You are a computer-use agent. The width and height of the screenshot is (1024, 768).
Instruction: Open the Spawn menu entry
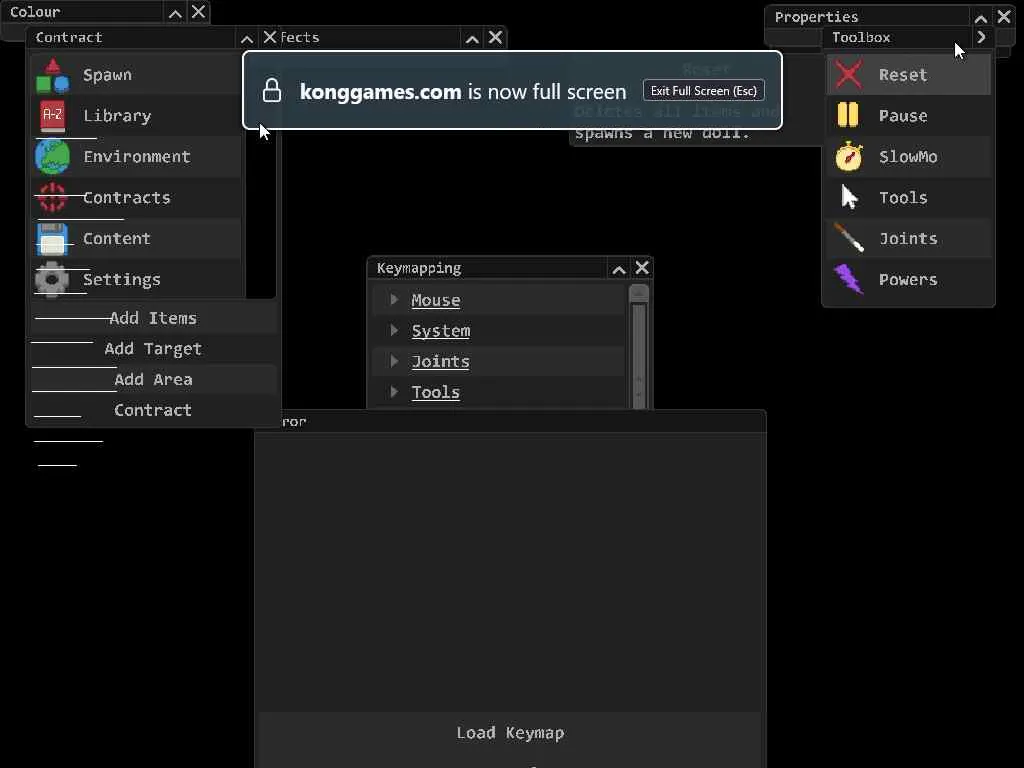click(x=138, y=75)
